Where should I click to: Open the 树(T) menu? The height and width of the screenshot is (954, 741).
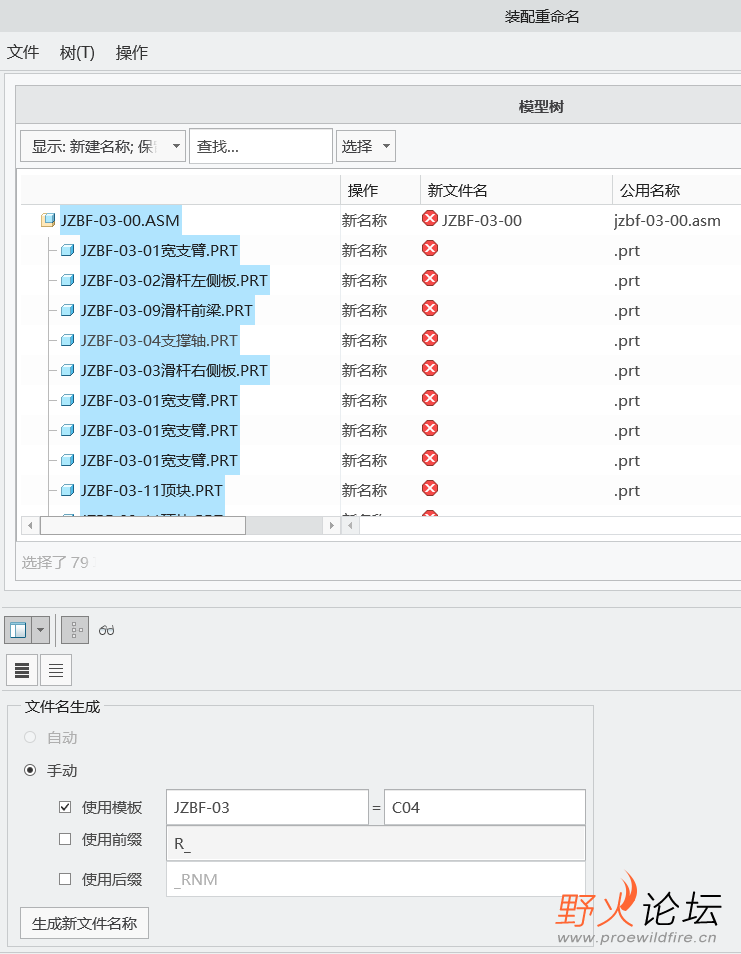pyautogui.click(x=77, y=52)
